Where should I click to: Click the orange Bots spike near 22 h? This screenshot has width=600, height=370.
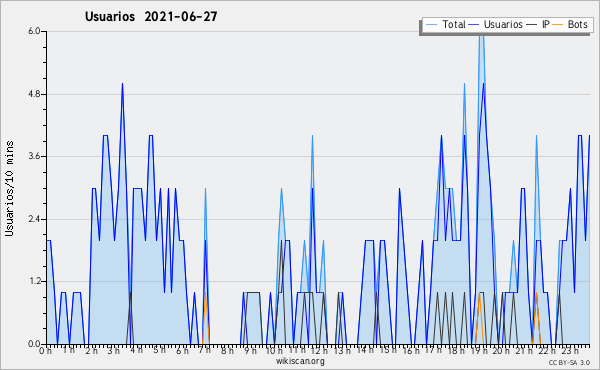[x=536, y=293]
